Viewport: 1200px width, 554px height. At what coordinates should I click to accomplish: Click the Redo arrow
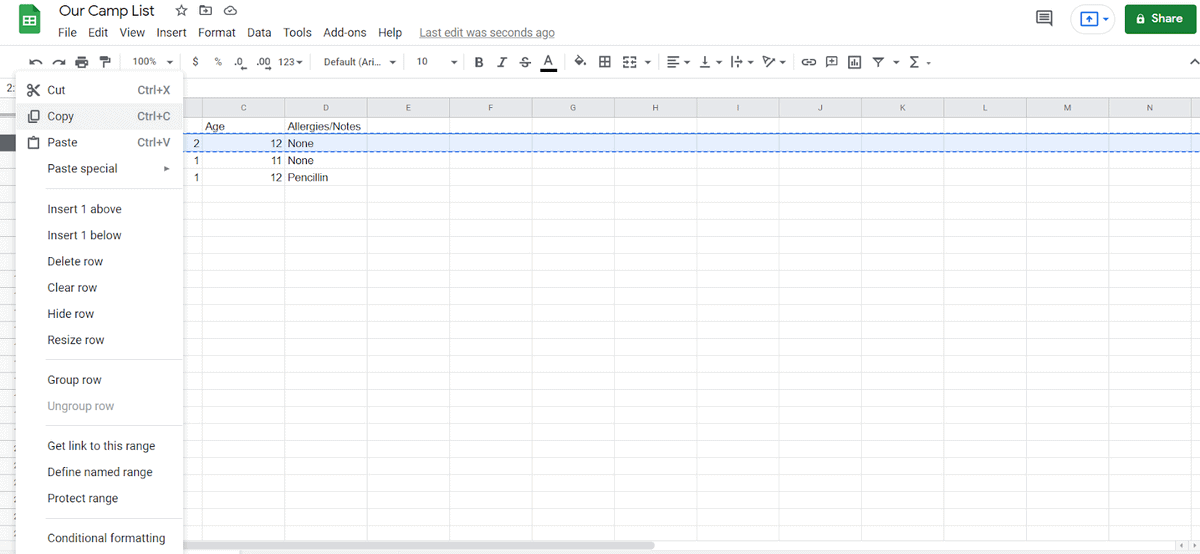pos(59,62)
